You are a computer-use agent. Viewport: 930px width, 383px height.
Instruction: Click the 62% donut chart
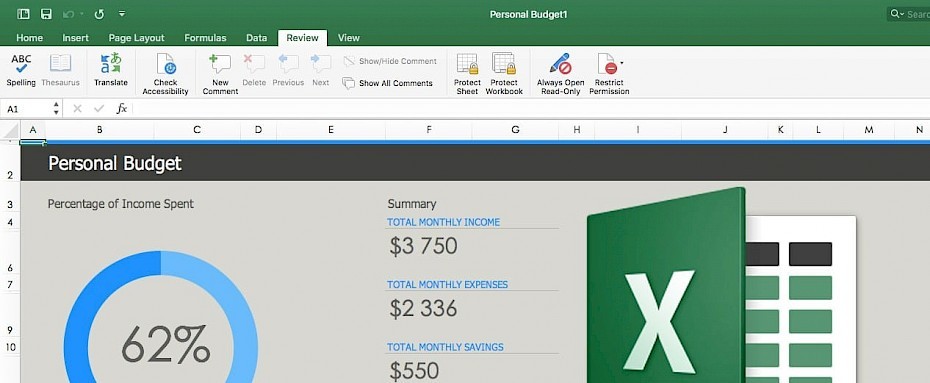(161, 317)
